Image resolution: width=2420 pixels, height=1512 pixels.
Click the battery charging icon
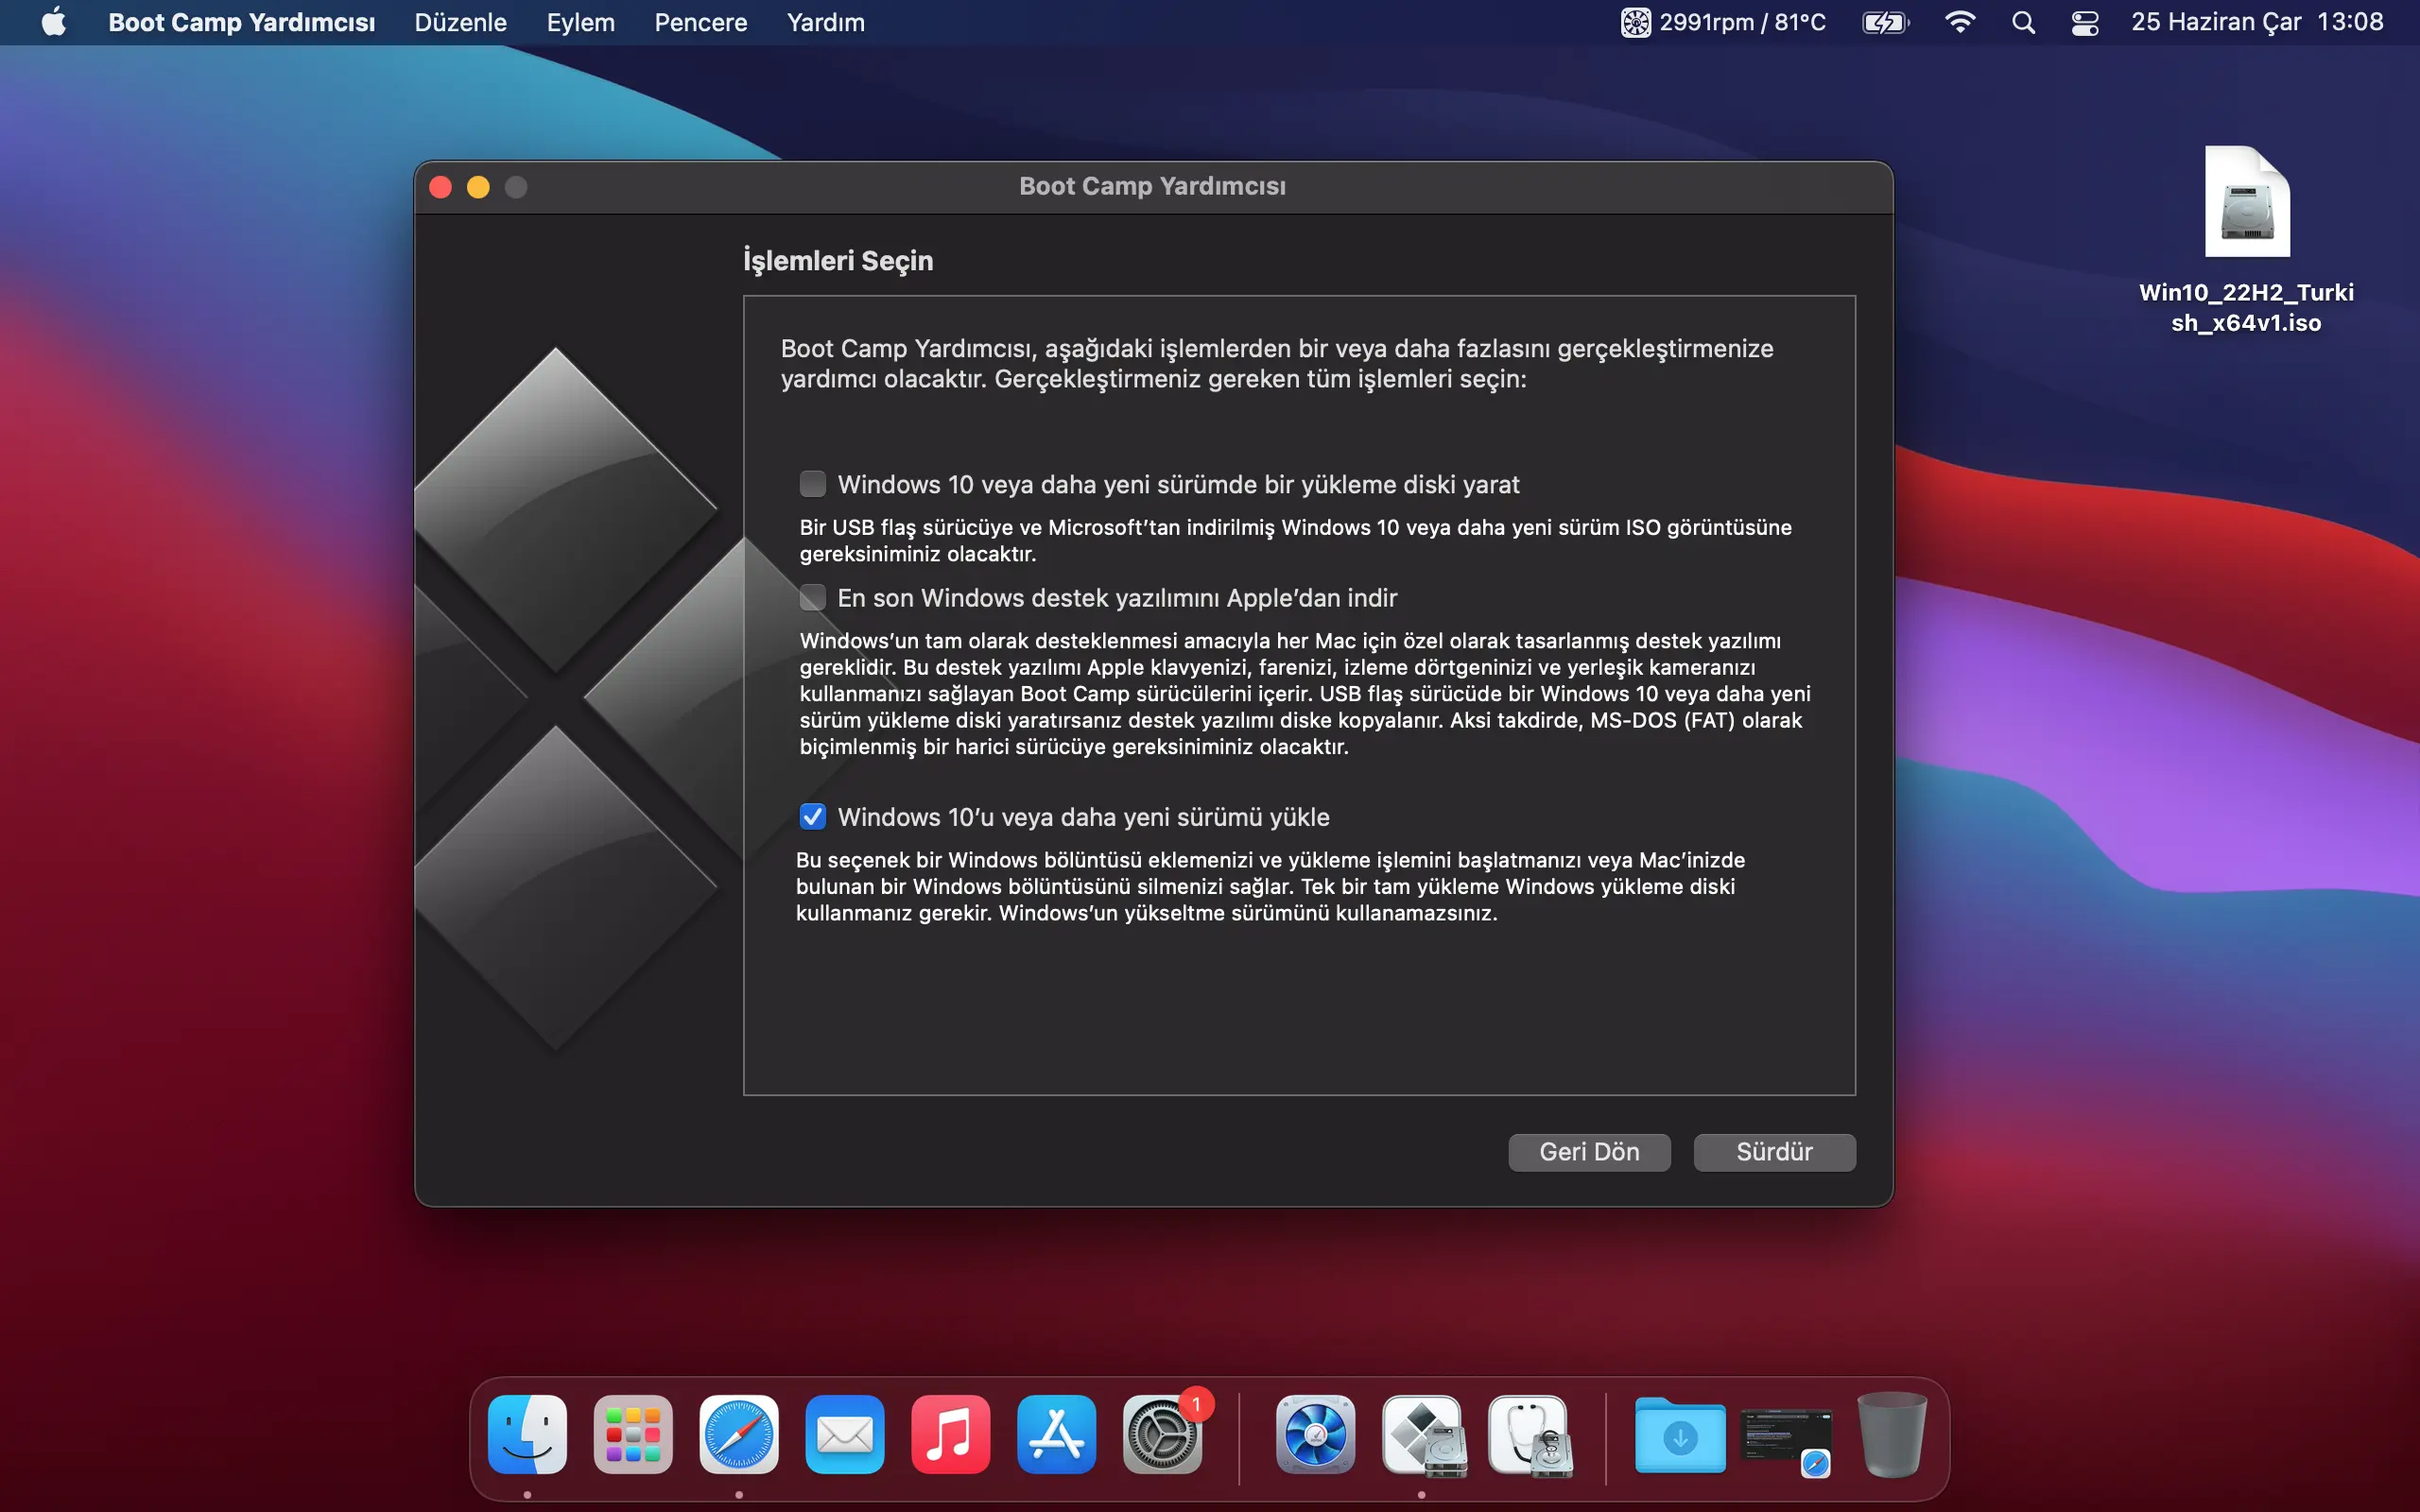(1886, 22)
